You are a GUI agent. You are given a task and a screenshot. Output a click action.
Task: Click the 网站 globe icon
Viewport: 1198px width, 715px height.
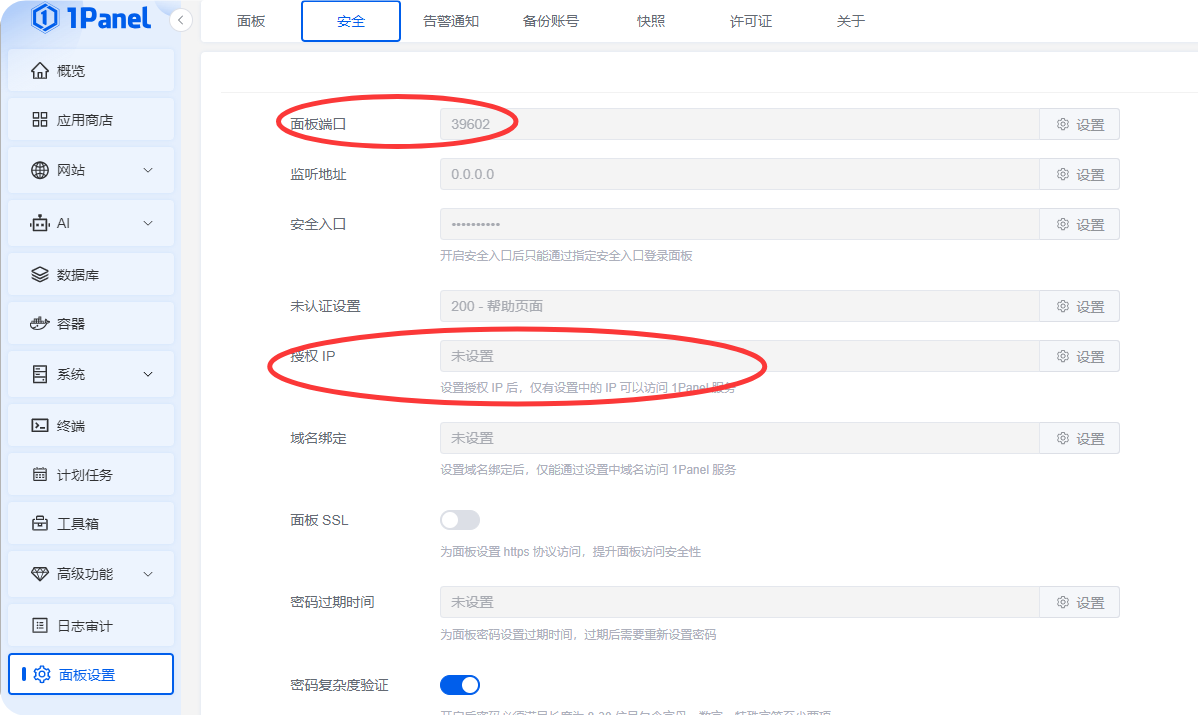[40, 170]
